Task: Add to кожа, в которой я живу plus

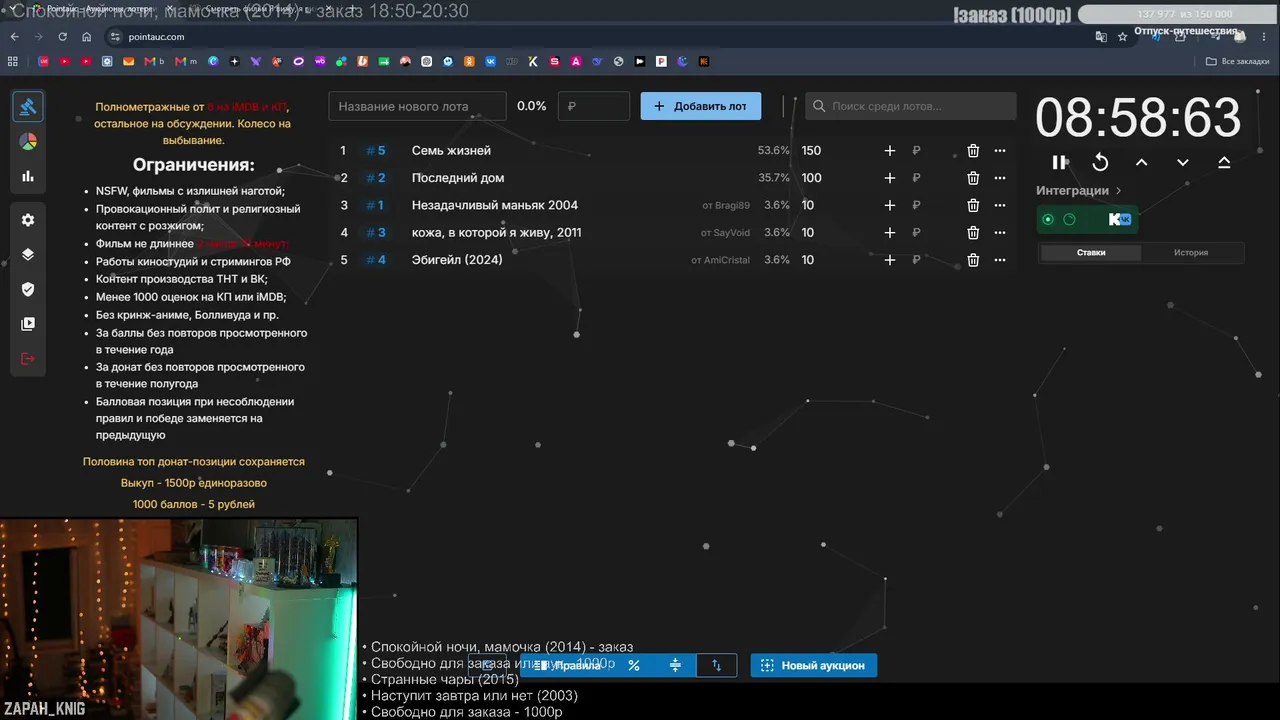Action: [x=890, y=233]
